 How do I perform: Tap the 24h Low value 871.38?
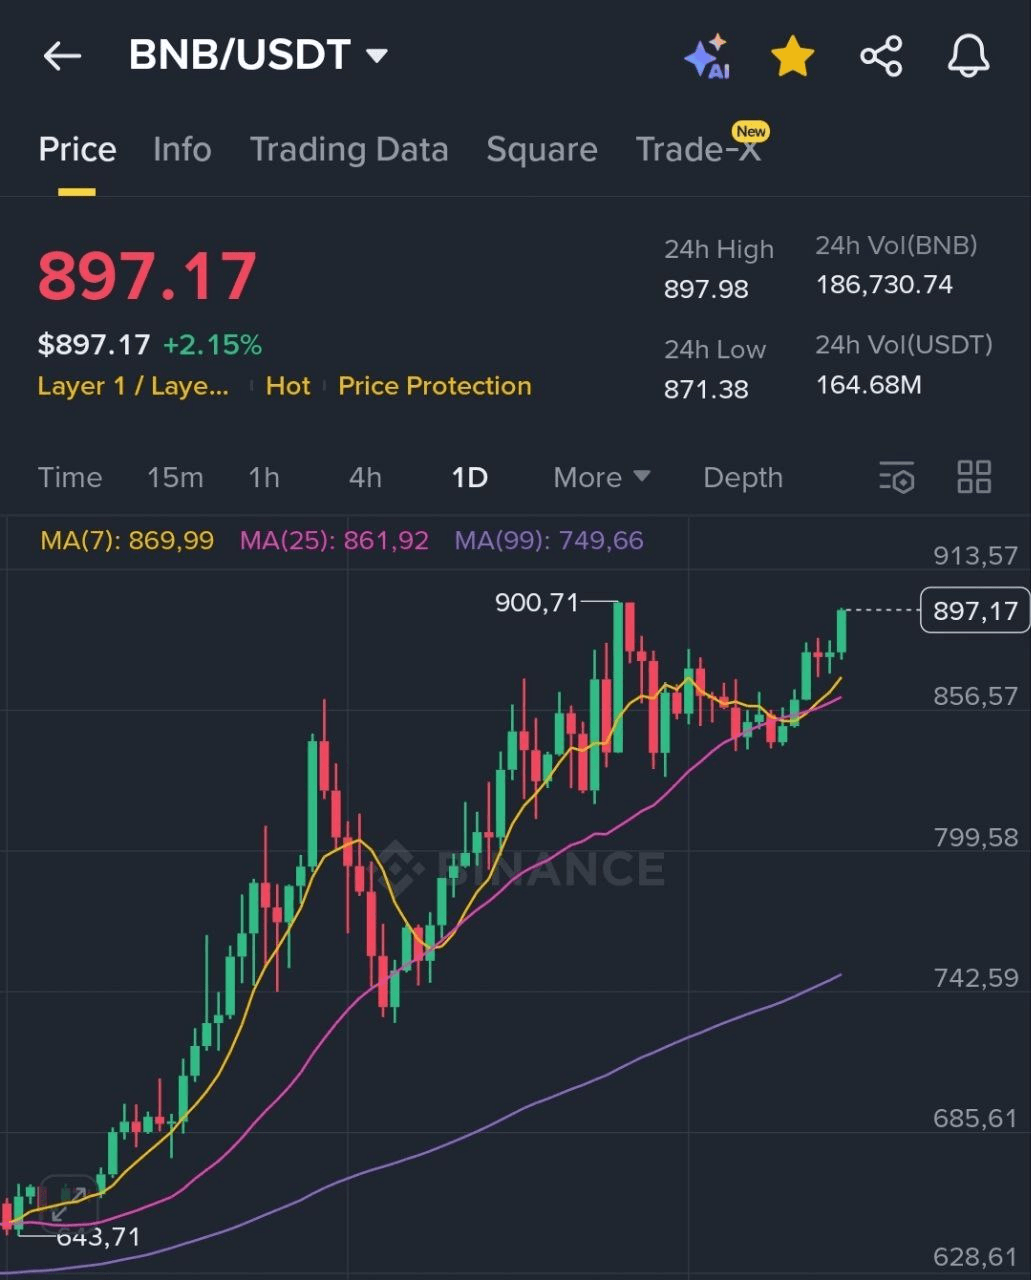coord(706,390)
